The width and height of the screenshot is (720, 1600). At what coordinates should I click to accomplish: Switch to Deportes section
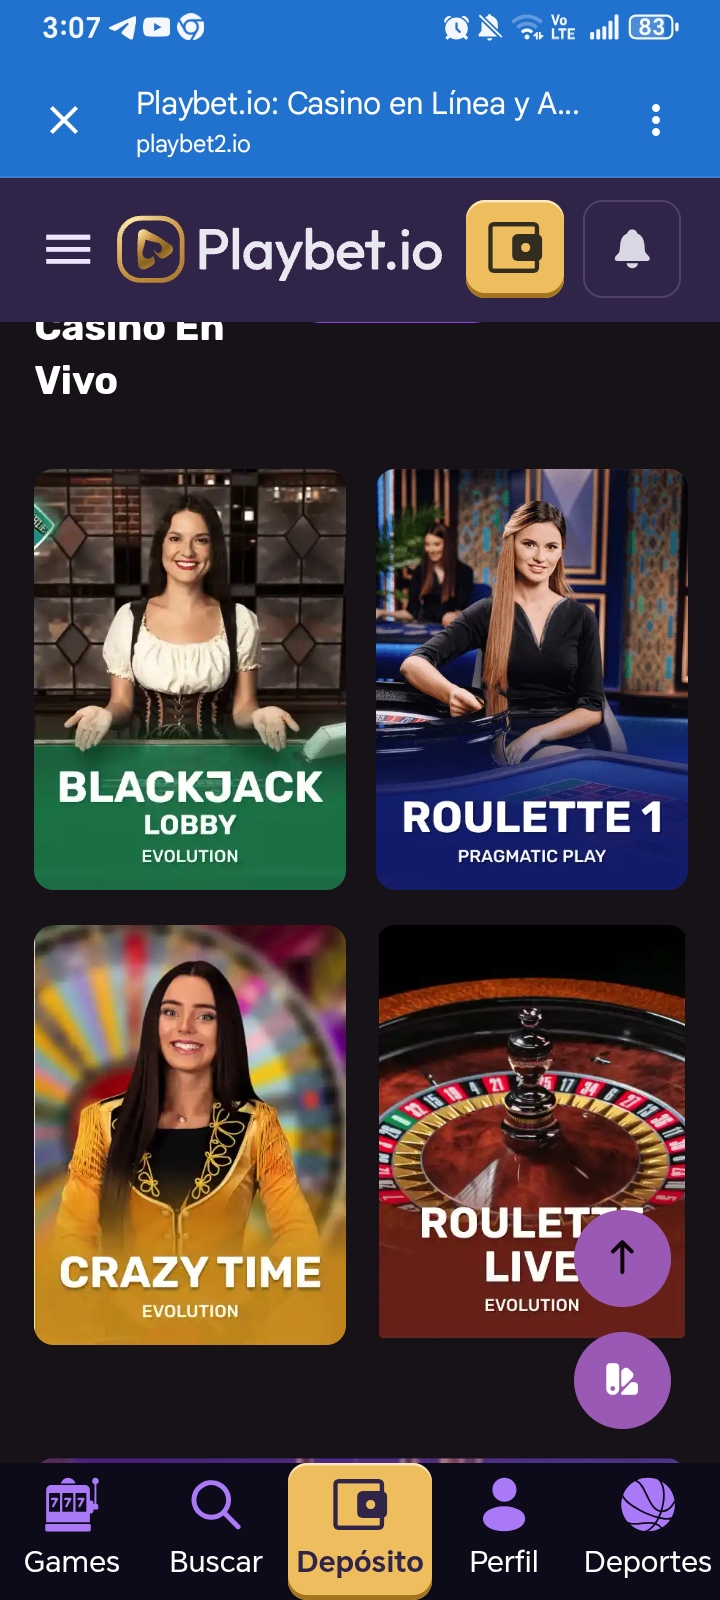pos(648,1530)
